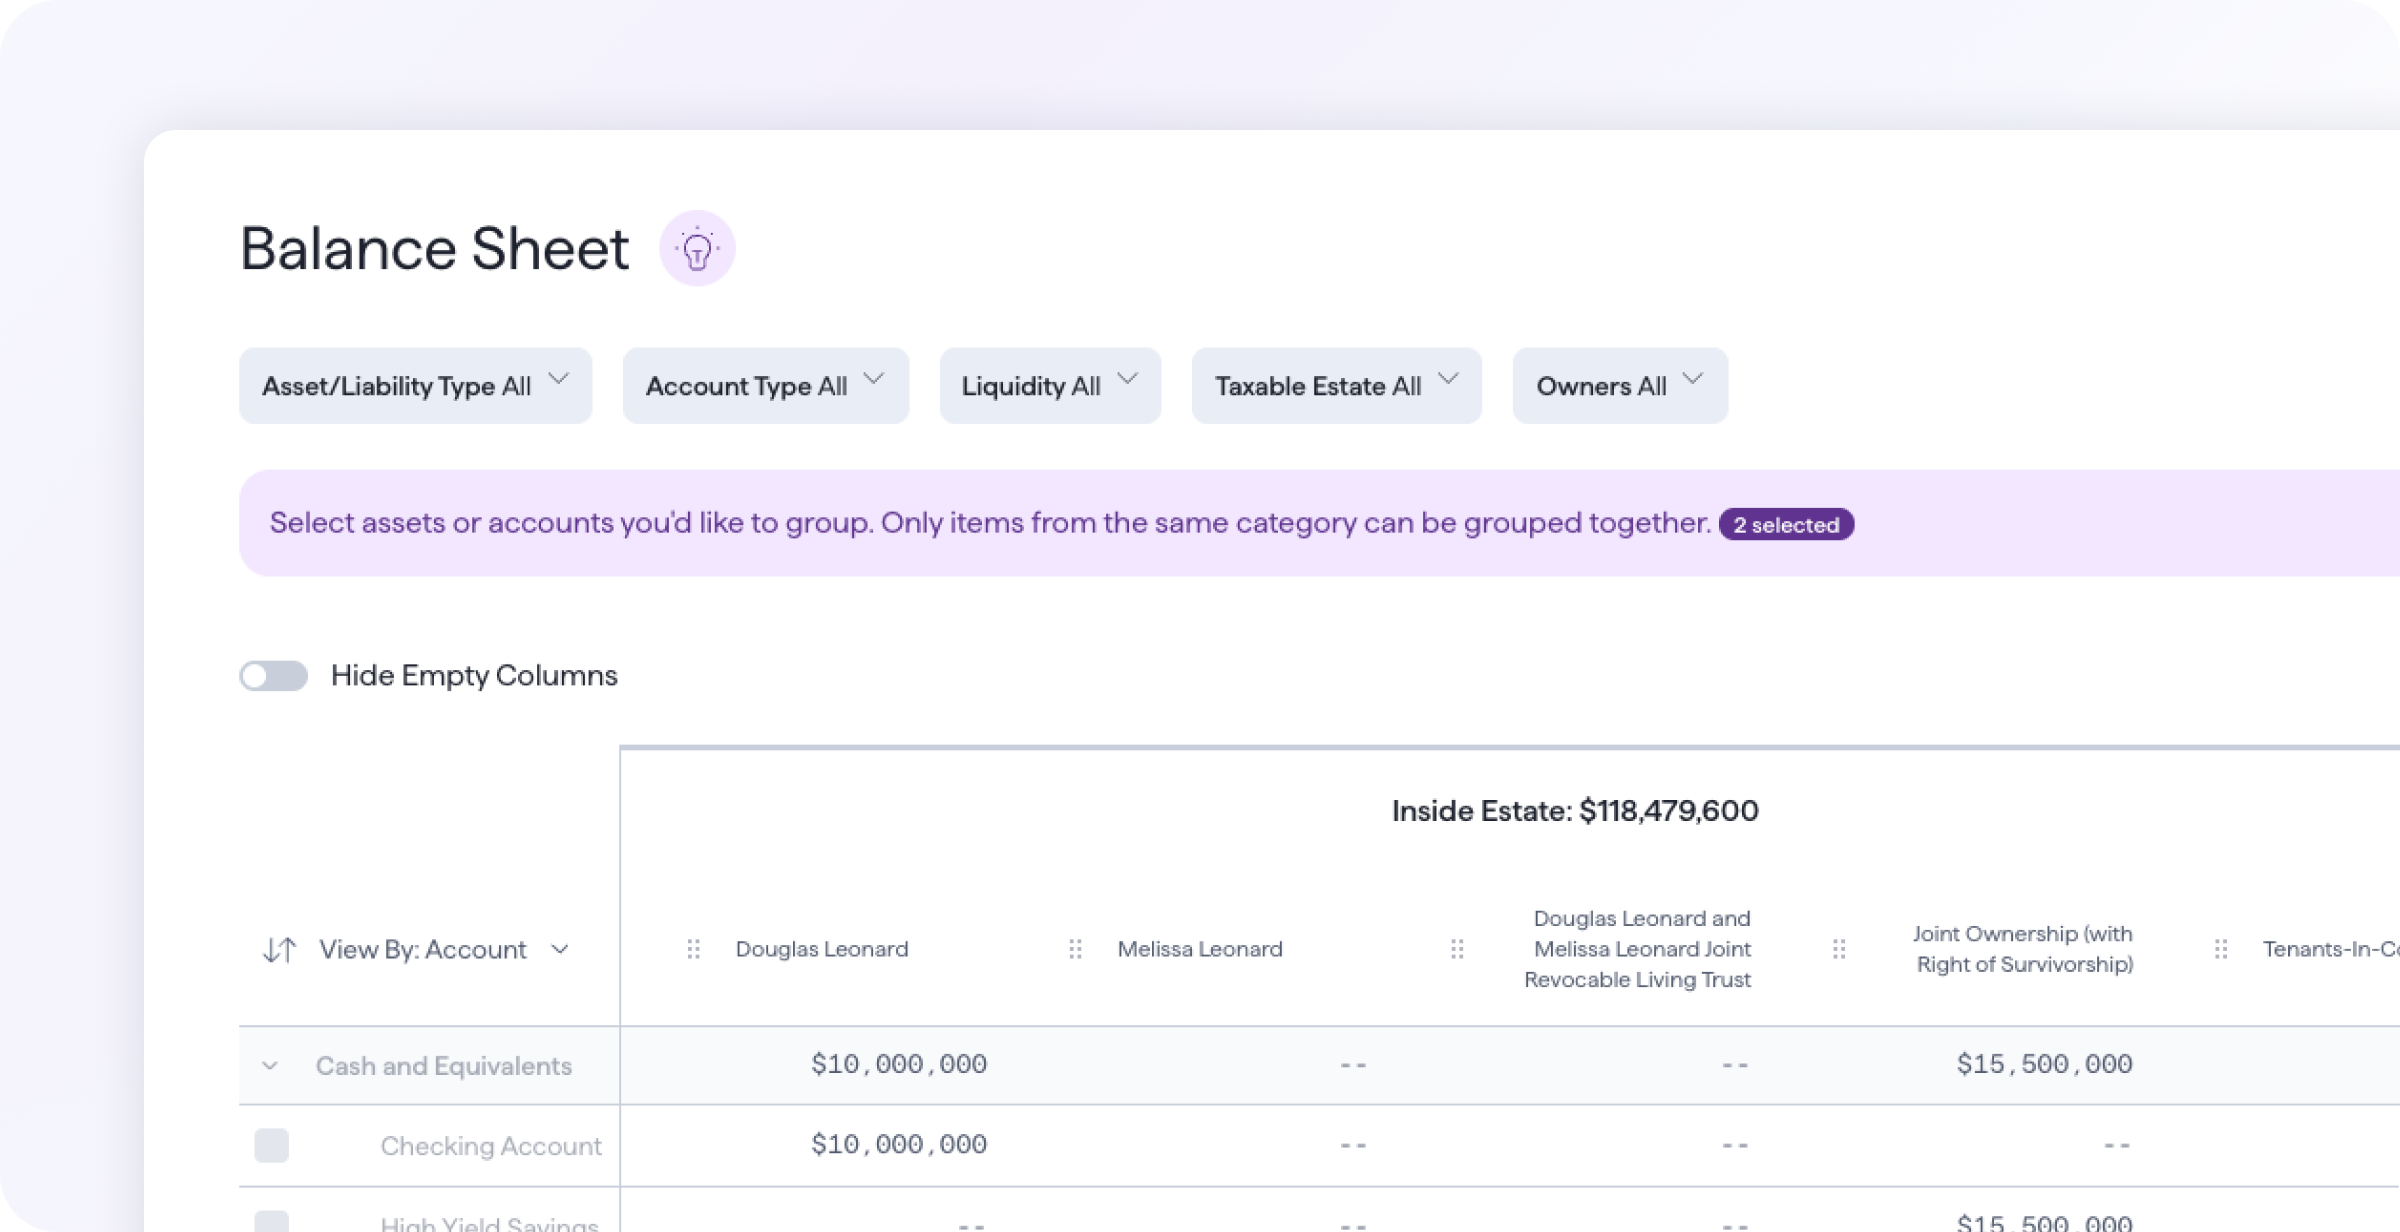Grab the Douglas Leonard column drag handle
The width and height of the screenshot is (2400, 1232).
(x=693, y=949)
